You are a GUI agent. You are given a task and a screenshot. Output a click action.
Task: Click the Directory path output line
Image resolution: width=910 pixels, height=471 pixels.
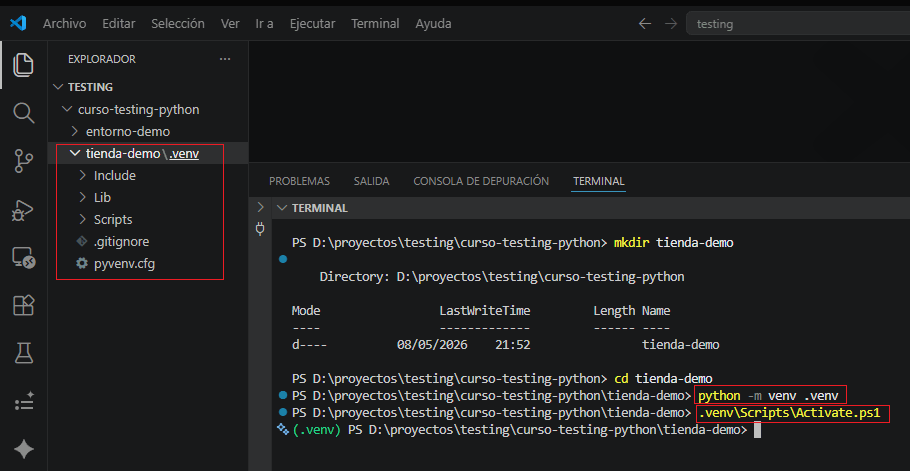coord(502,277)
